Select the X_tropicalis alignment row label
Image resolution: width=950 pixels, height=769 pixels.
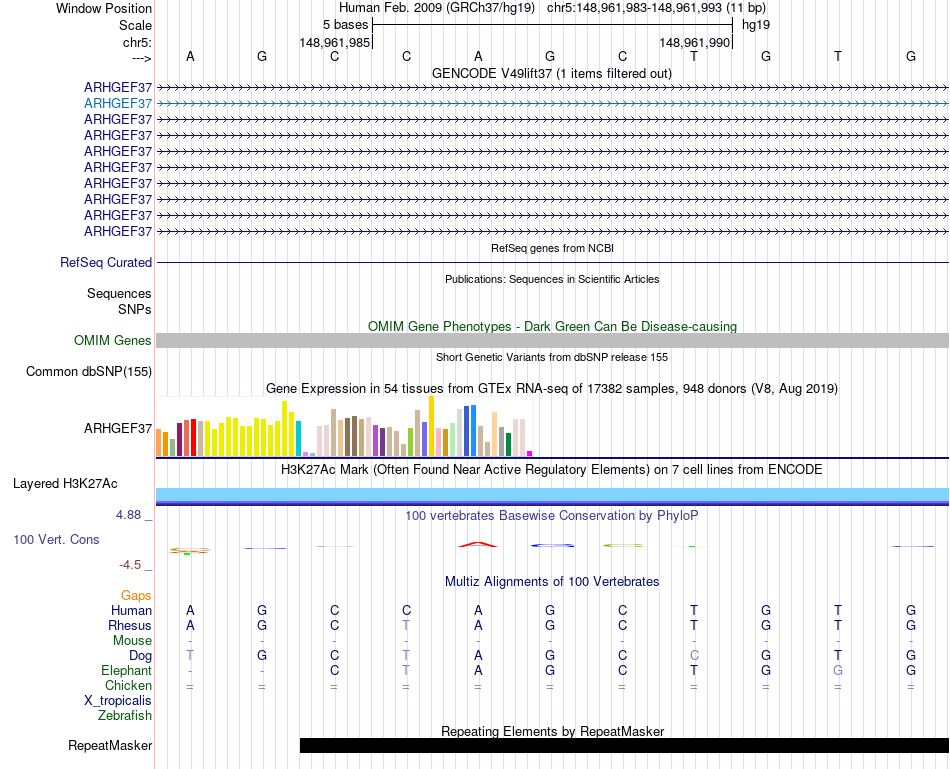pos(118,701)
